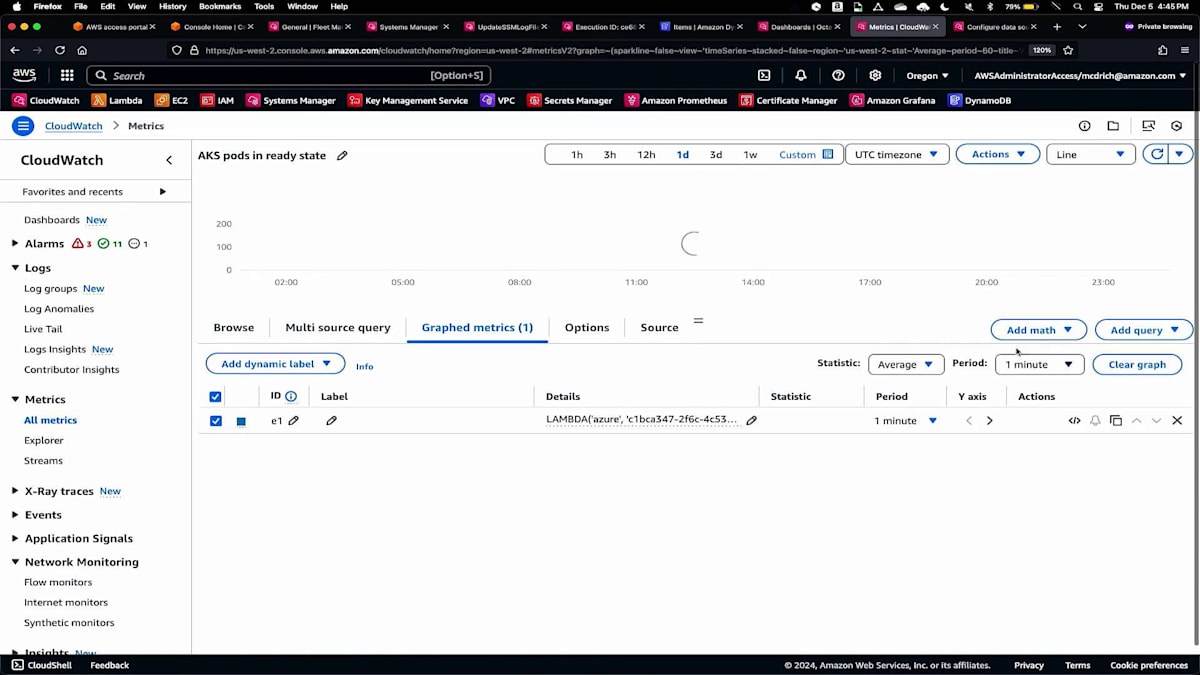Open the AWS settings gear icon
Image resolution: width=1200 pixels, height=675 pixels.
click(x=875, y=75)
